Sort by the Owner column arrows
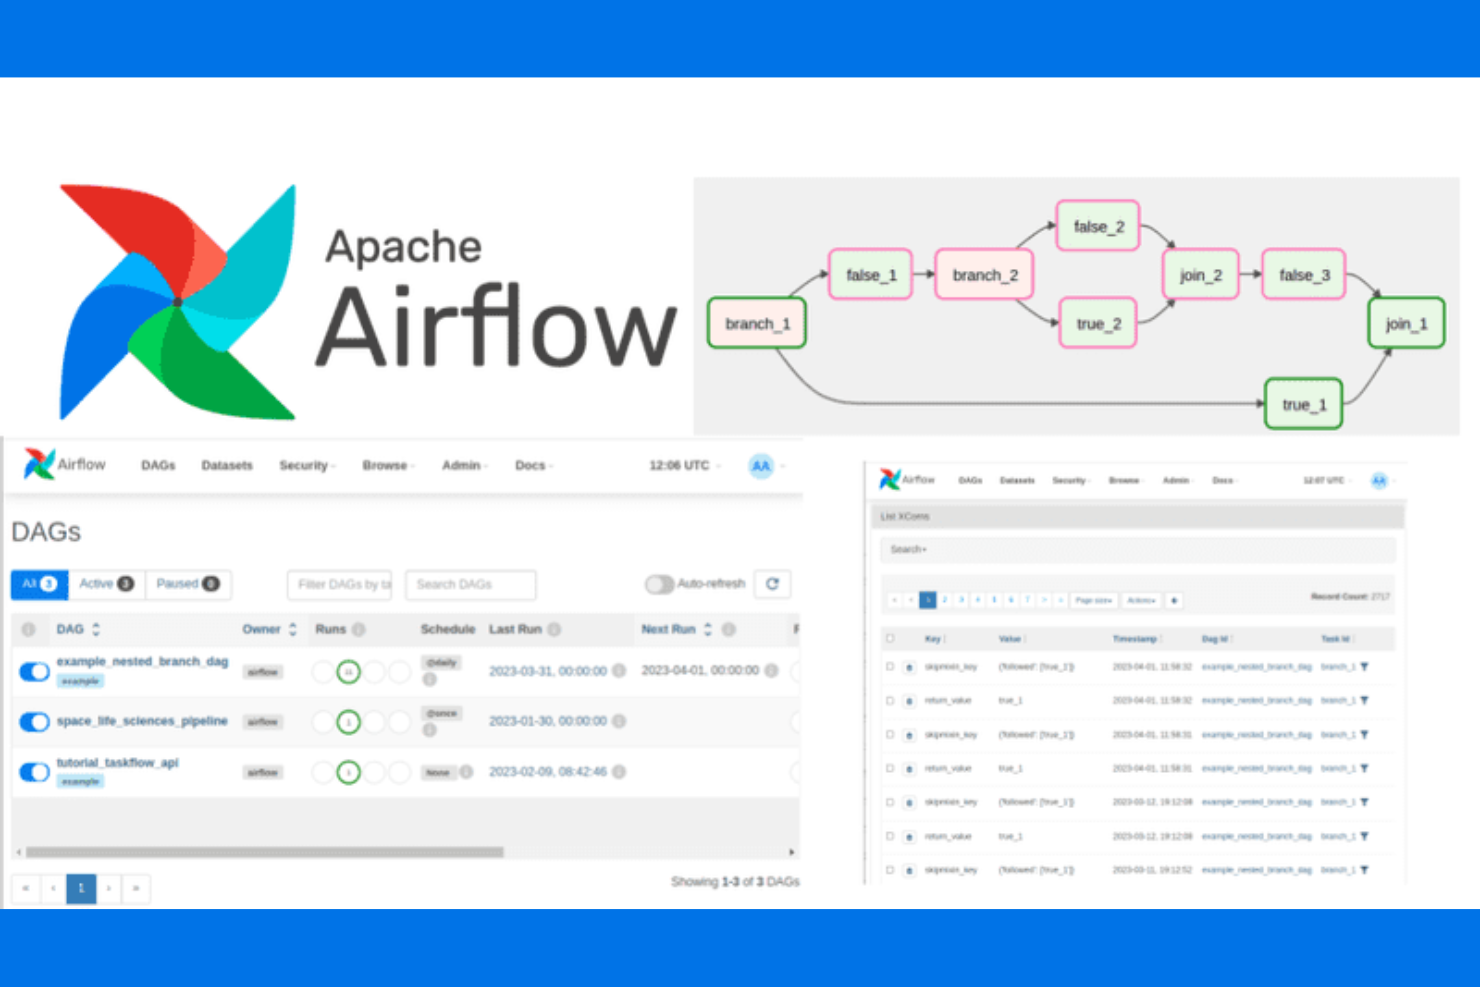Viewport: 1480px width, 987px height. (x=293, y=629)
